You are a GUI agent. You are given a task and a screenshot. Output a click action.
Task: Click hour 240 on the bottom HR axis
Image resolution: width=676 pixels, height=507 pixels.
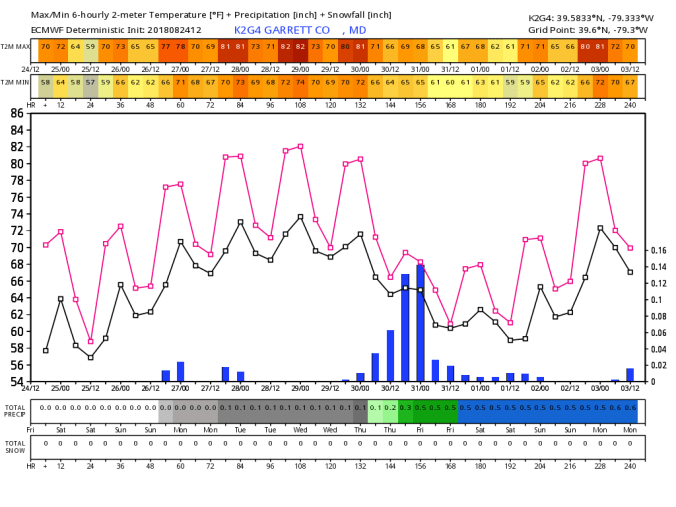pos(630,466)
